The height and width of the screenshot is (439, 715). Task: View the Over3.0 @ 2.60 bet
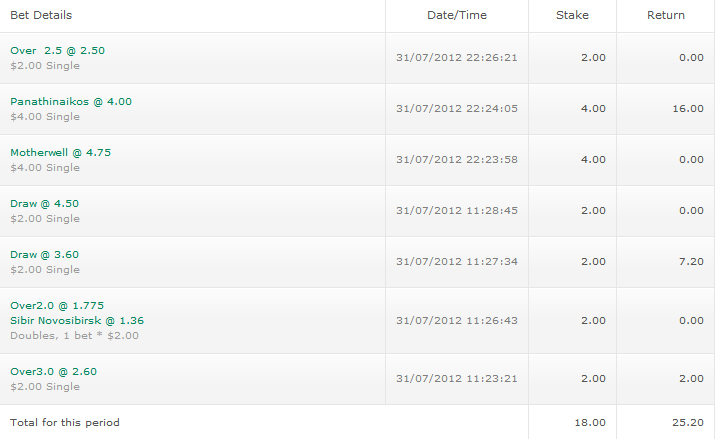(53, 371)
